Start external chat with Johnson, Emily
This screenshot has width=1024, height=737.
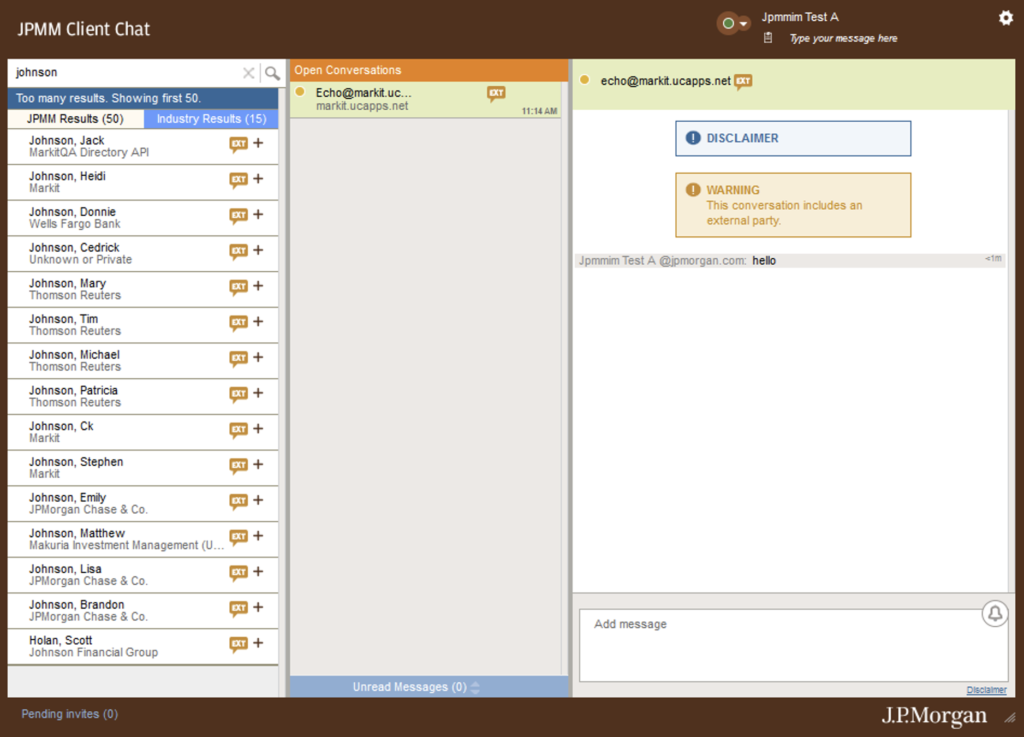point(238,501)
